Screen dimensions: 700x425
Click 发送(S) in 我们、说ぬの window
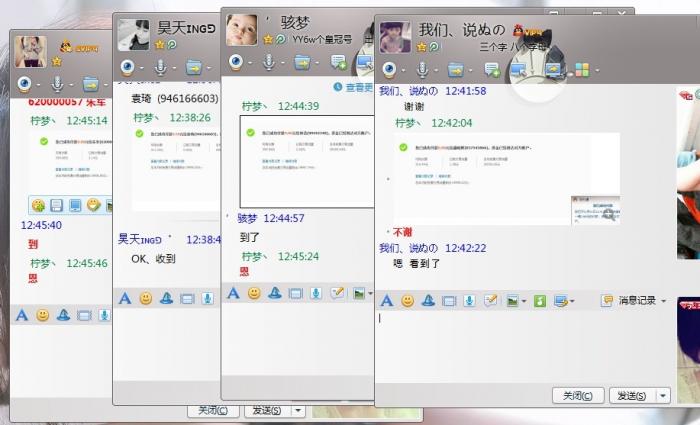pos(632,396)
